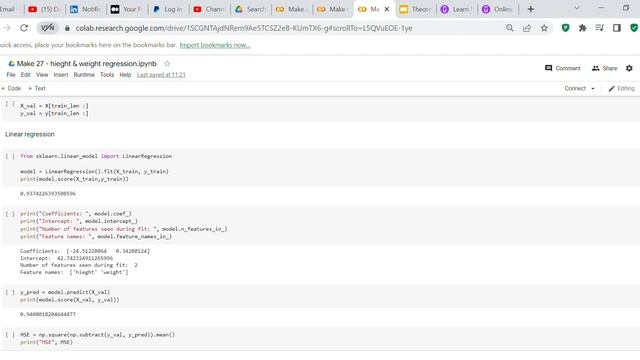Screen dimensions: 640x360
Task: Expand the Connect dropdown arrow
Action: pos(593,89)
